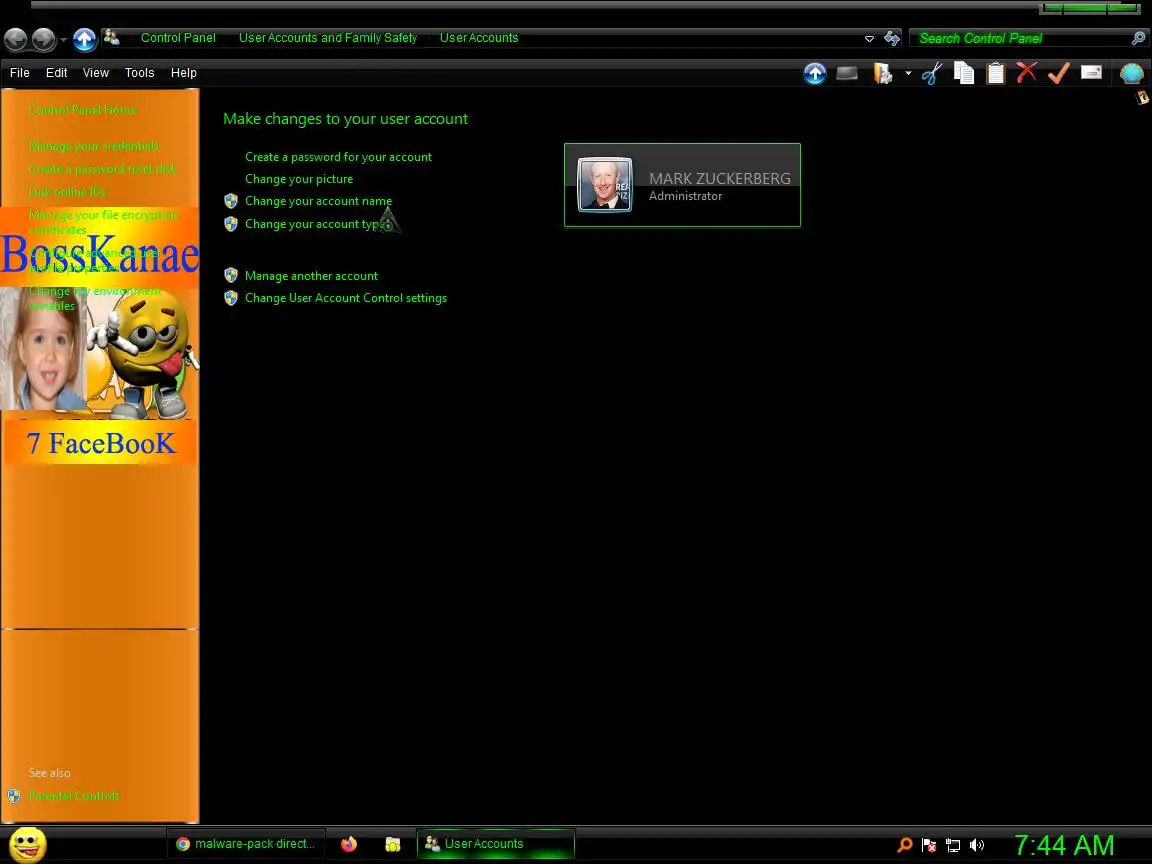The height and width of the screenshot is (864, 1152).
Task: Open the File menu
Action: (x=20, y=73)
